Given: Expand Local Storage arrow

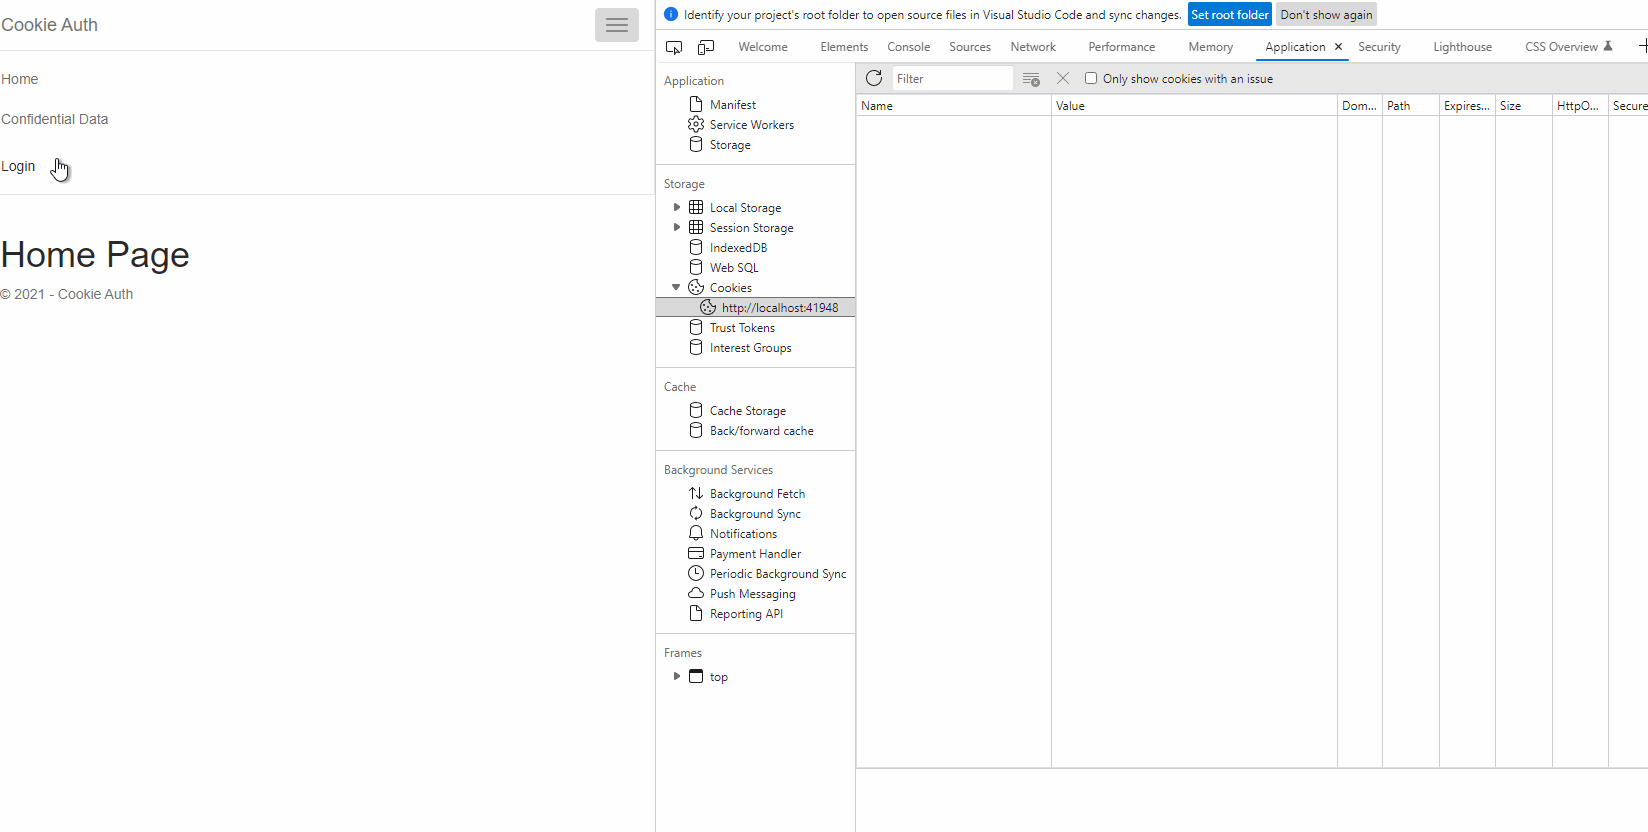Looking at the screenshot, I should (677, 207).
